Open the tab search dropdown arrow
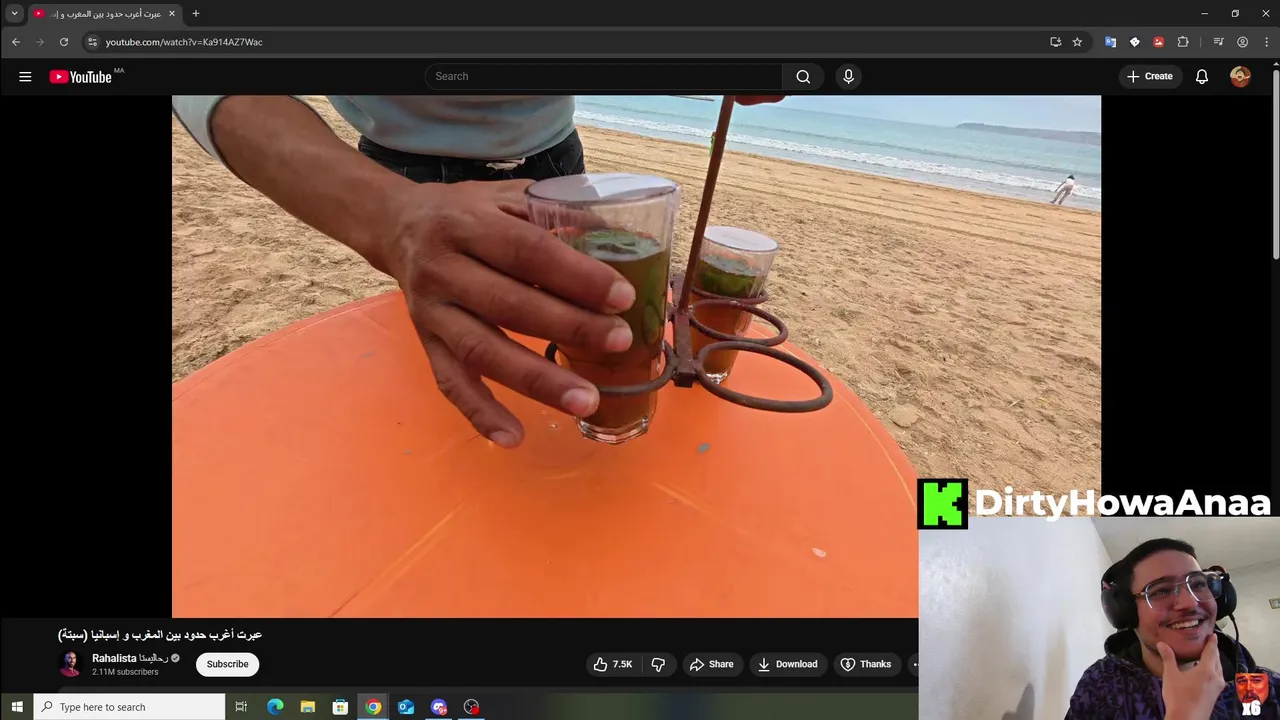 pos(14,13)
